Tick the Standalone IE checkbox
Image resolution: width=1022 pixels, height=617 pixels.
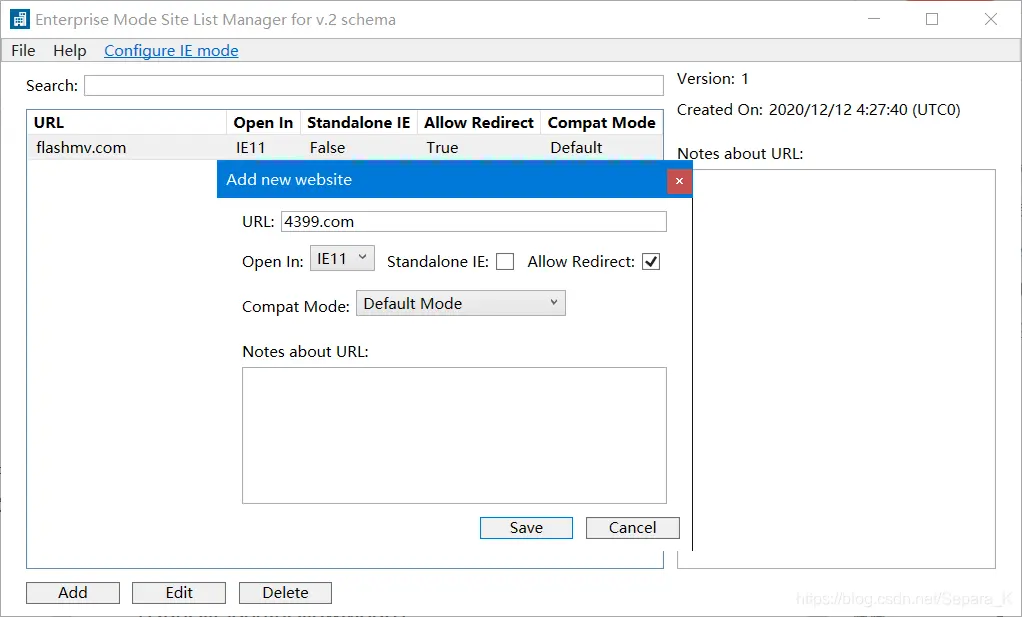click(x=505, y=262)
